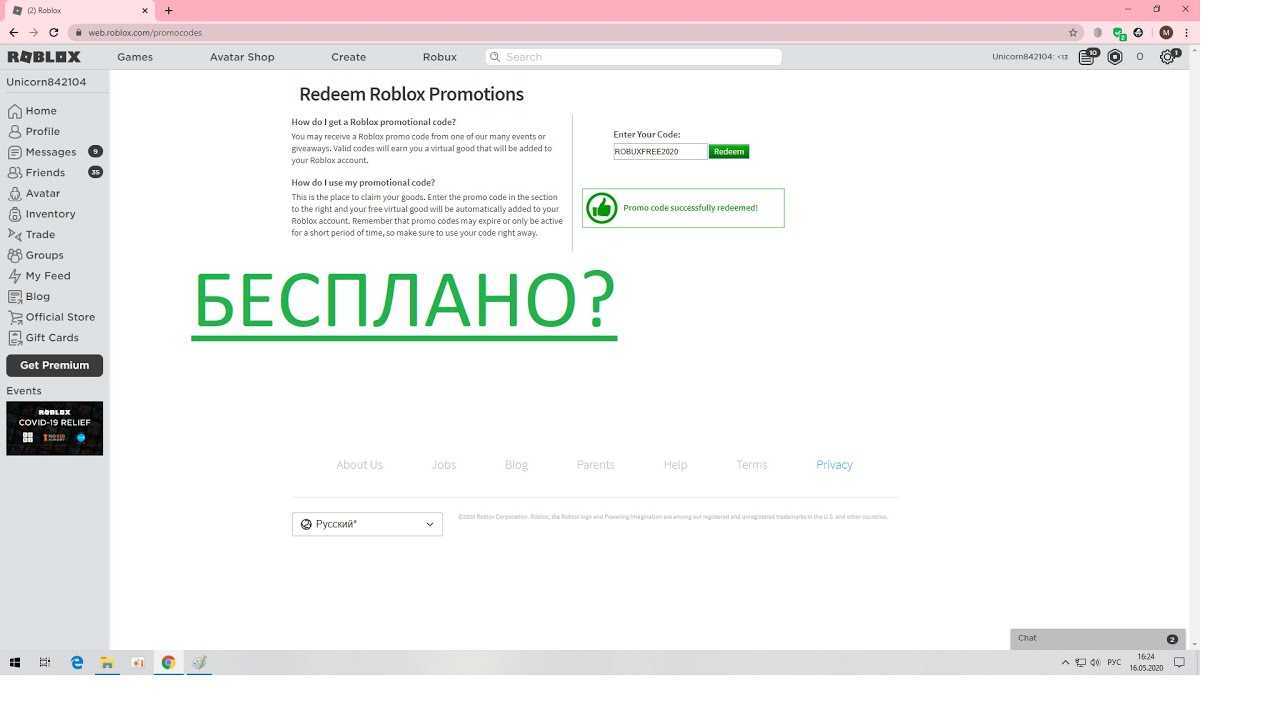Open the Chrome three-dot menu
Viewport: 1280px width, 720px height.
click(1187, 32)
